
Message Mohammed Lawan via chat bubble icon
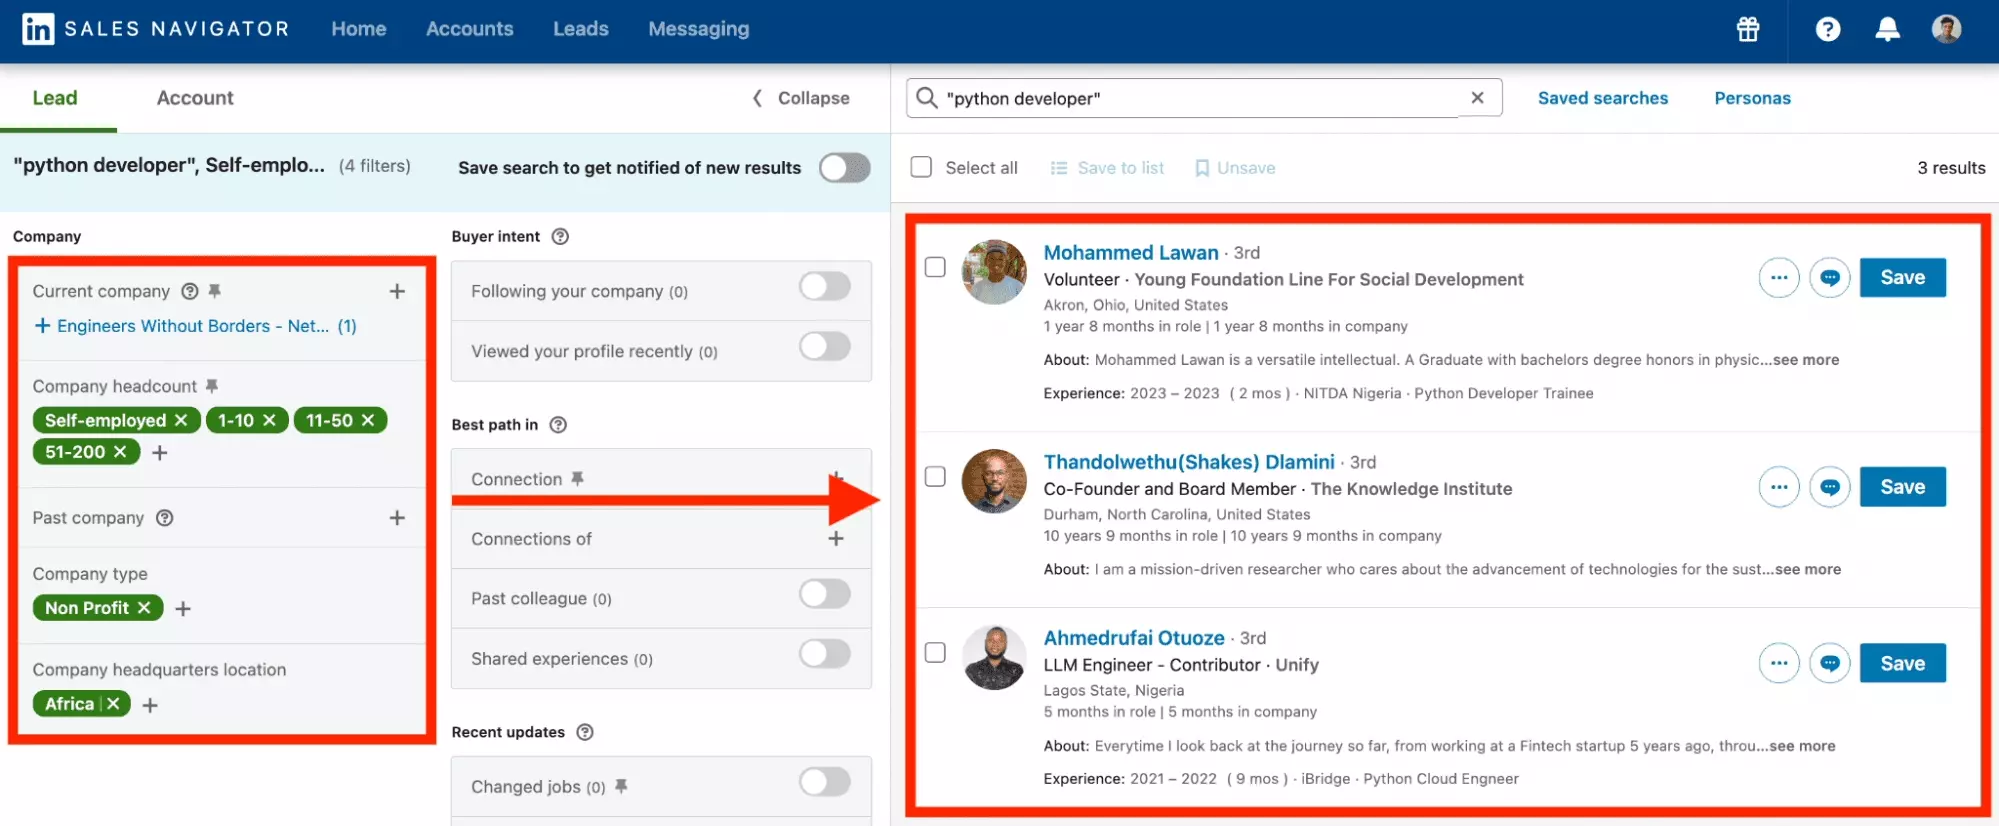pyautogui.click(x=1830, y=278)
